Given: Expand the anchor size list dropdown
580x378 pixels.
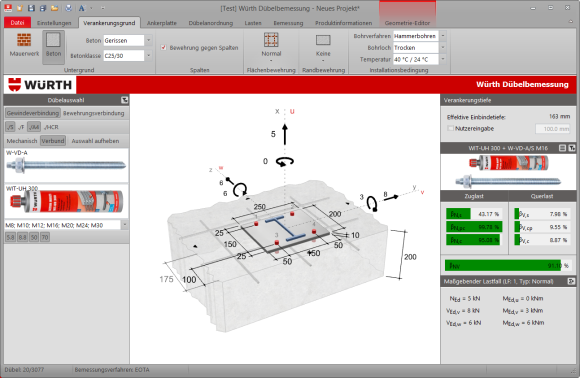Looking at the screenshot, I should tap(125, 225).
